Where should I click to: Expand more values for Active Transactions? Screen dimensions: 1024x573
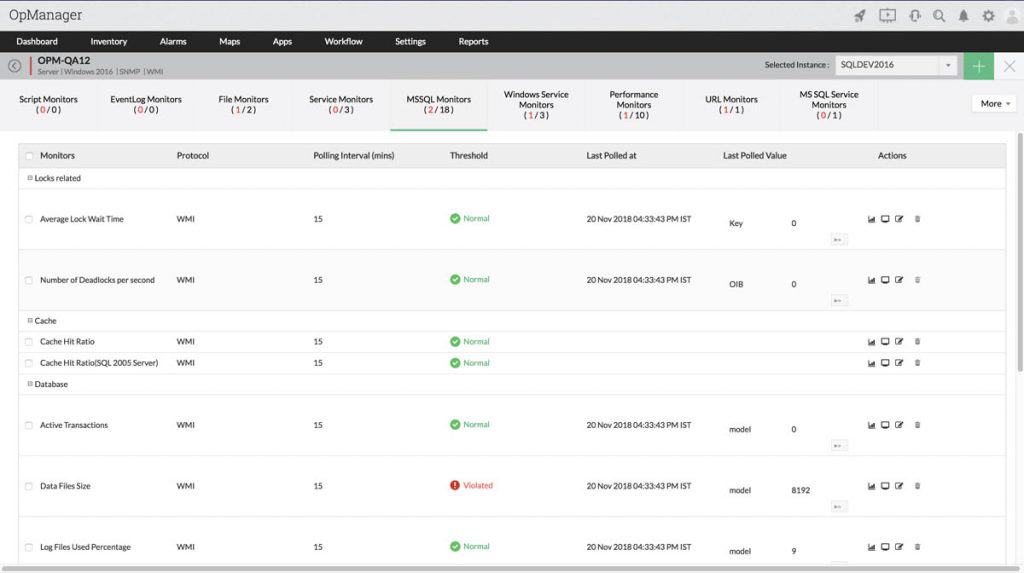pyautogui.click(x=839, y=446)
